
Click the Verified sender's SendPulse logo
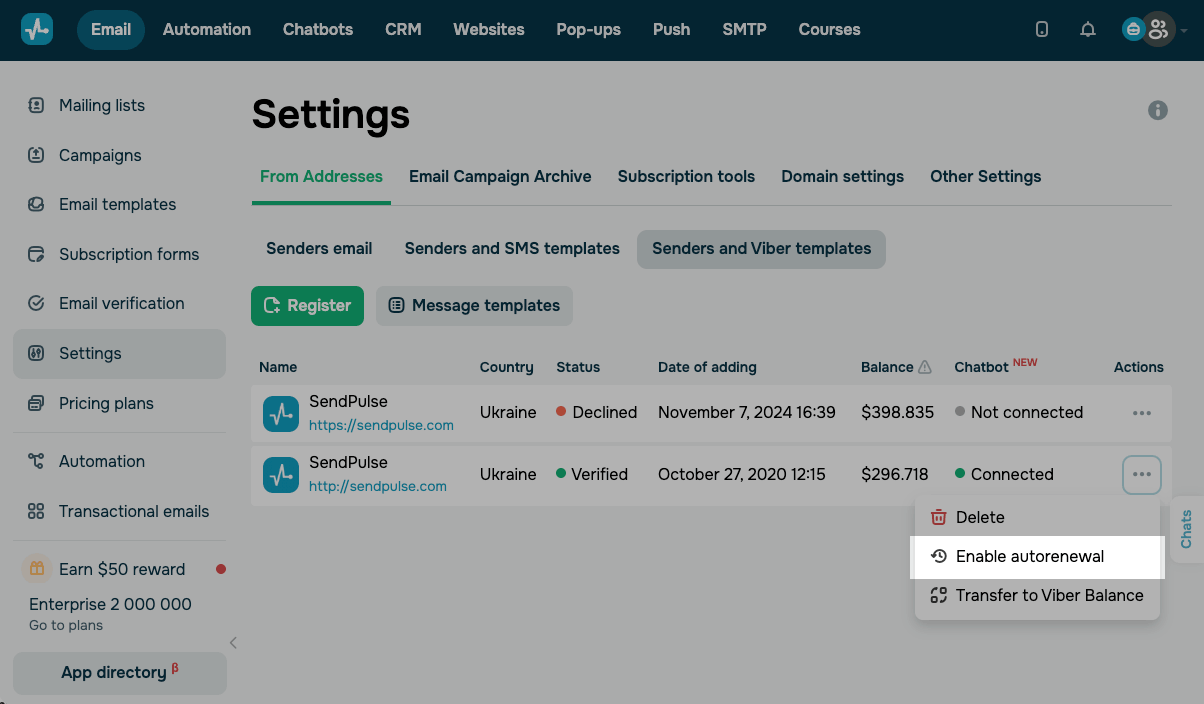(281, 474)
